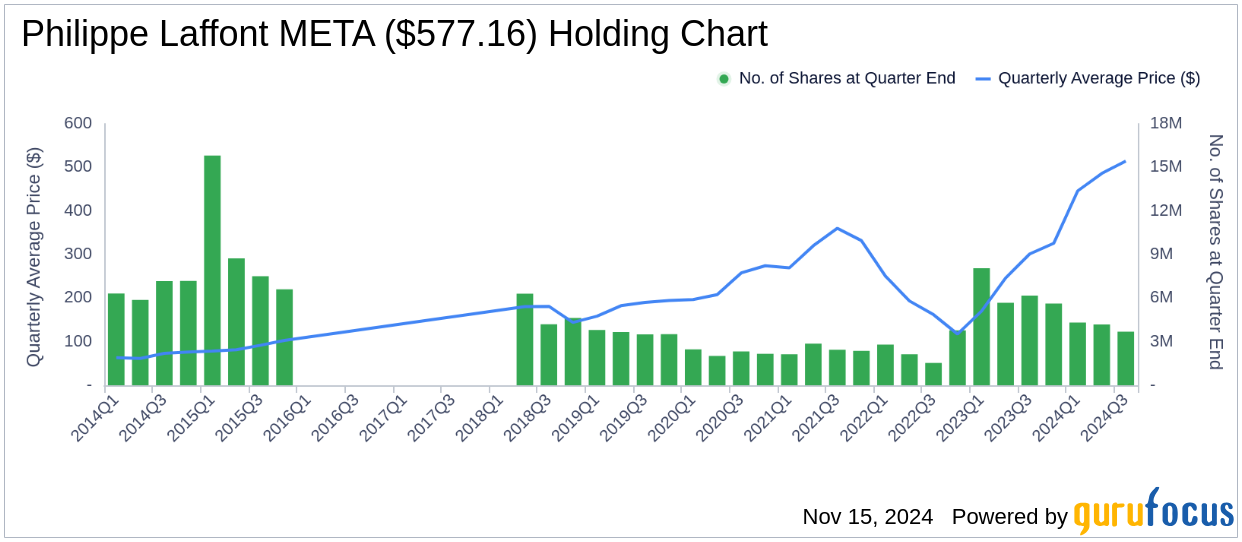
Task: Click the 15M tick on the shares axis
Action: pyautogui.click(x=1166, y=167)
